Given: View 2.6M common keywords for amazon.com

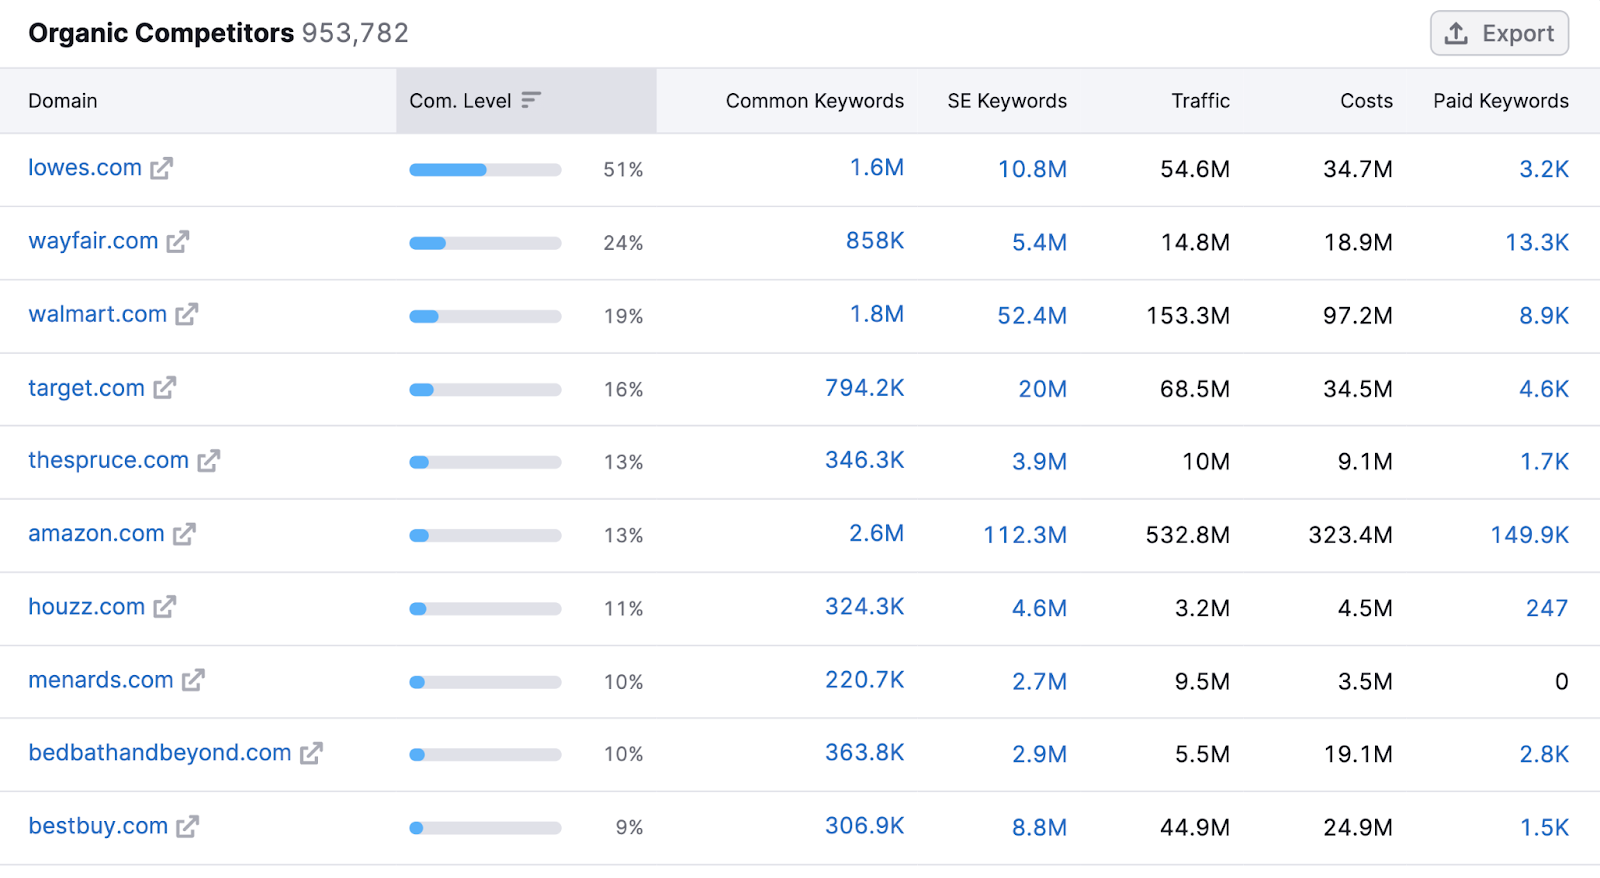Looking at the screenshot, I should [x=876, y=534].
